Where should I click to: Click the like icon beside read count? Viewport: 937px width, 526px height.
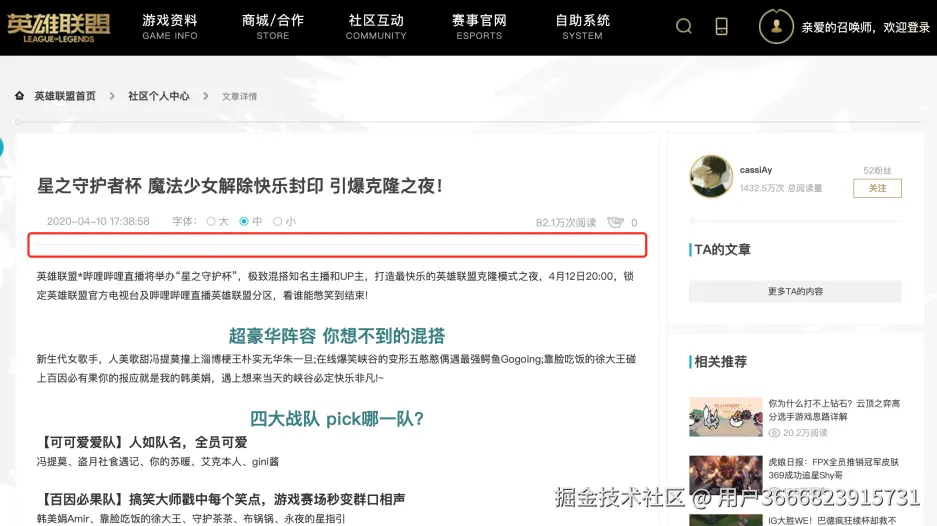(616, 222)
